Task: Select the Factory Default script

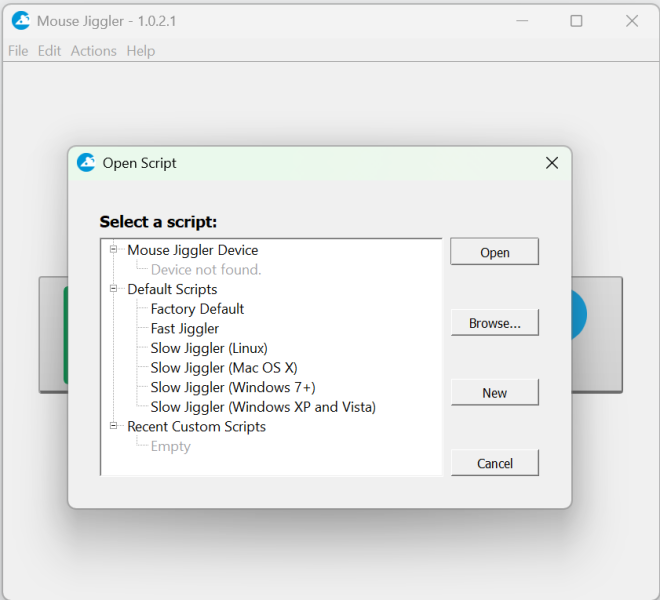Action: [x=197, y=309]
